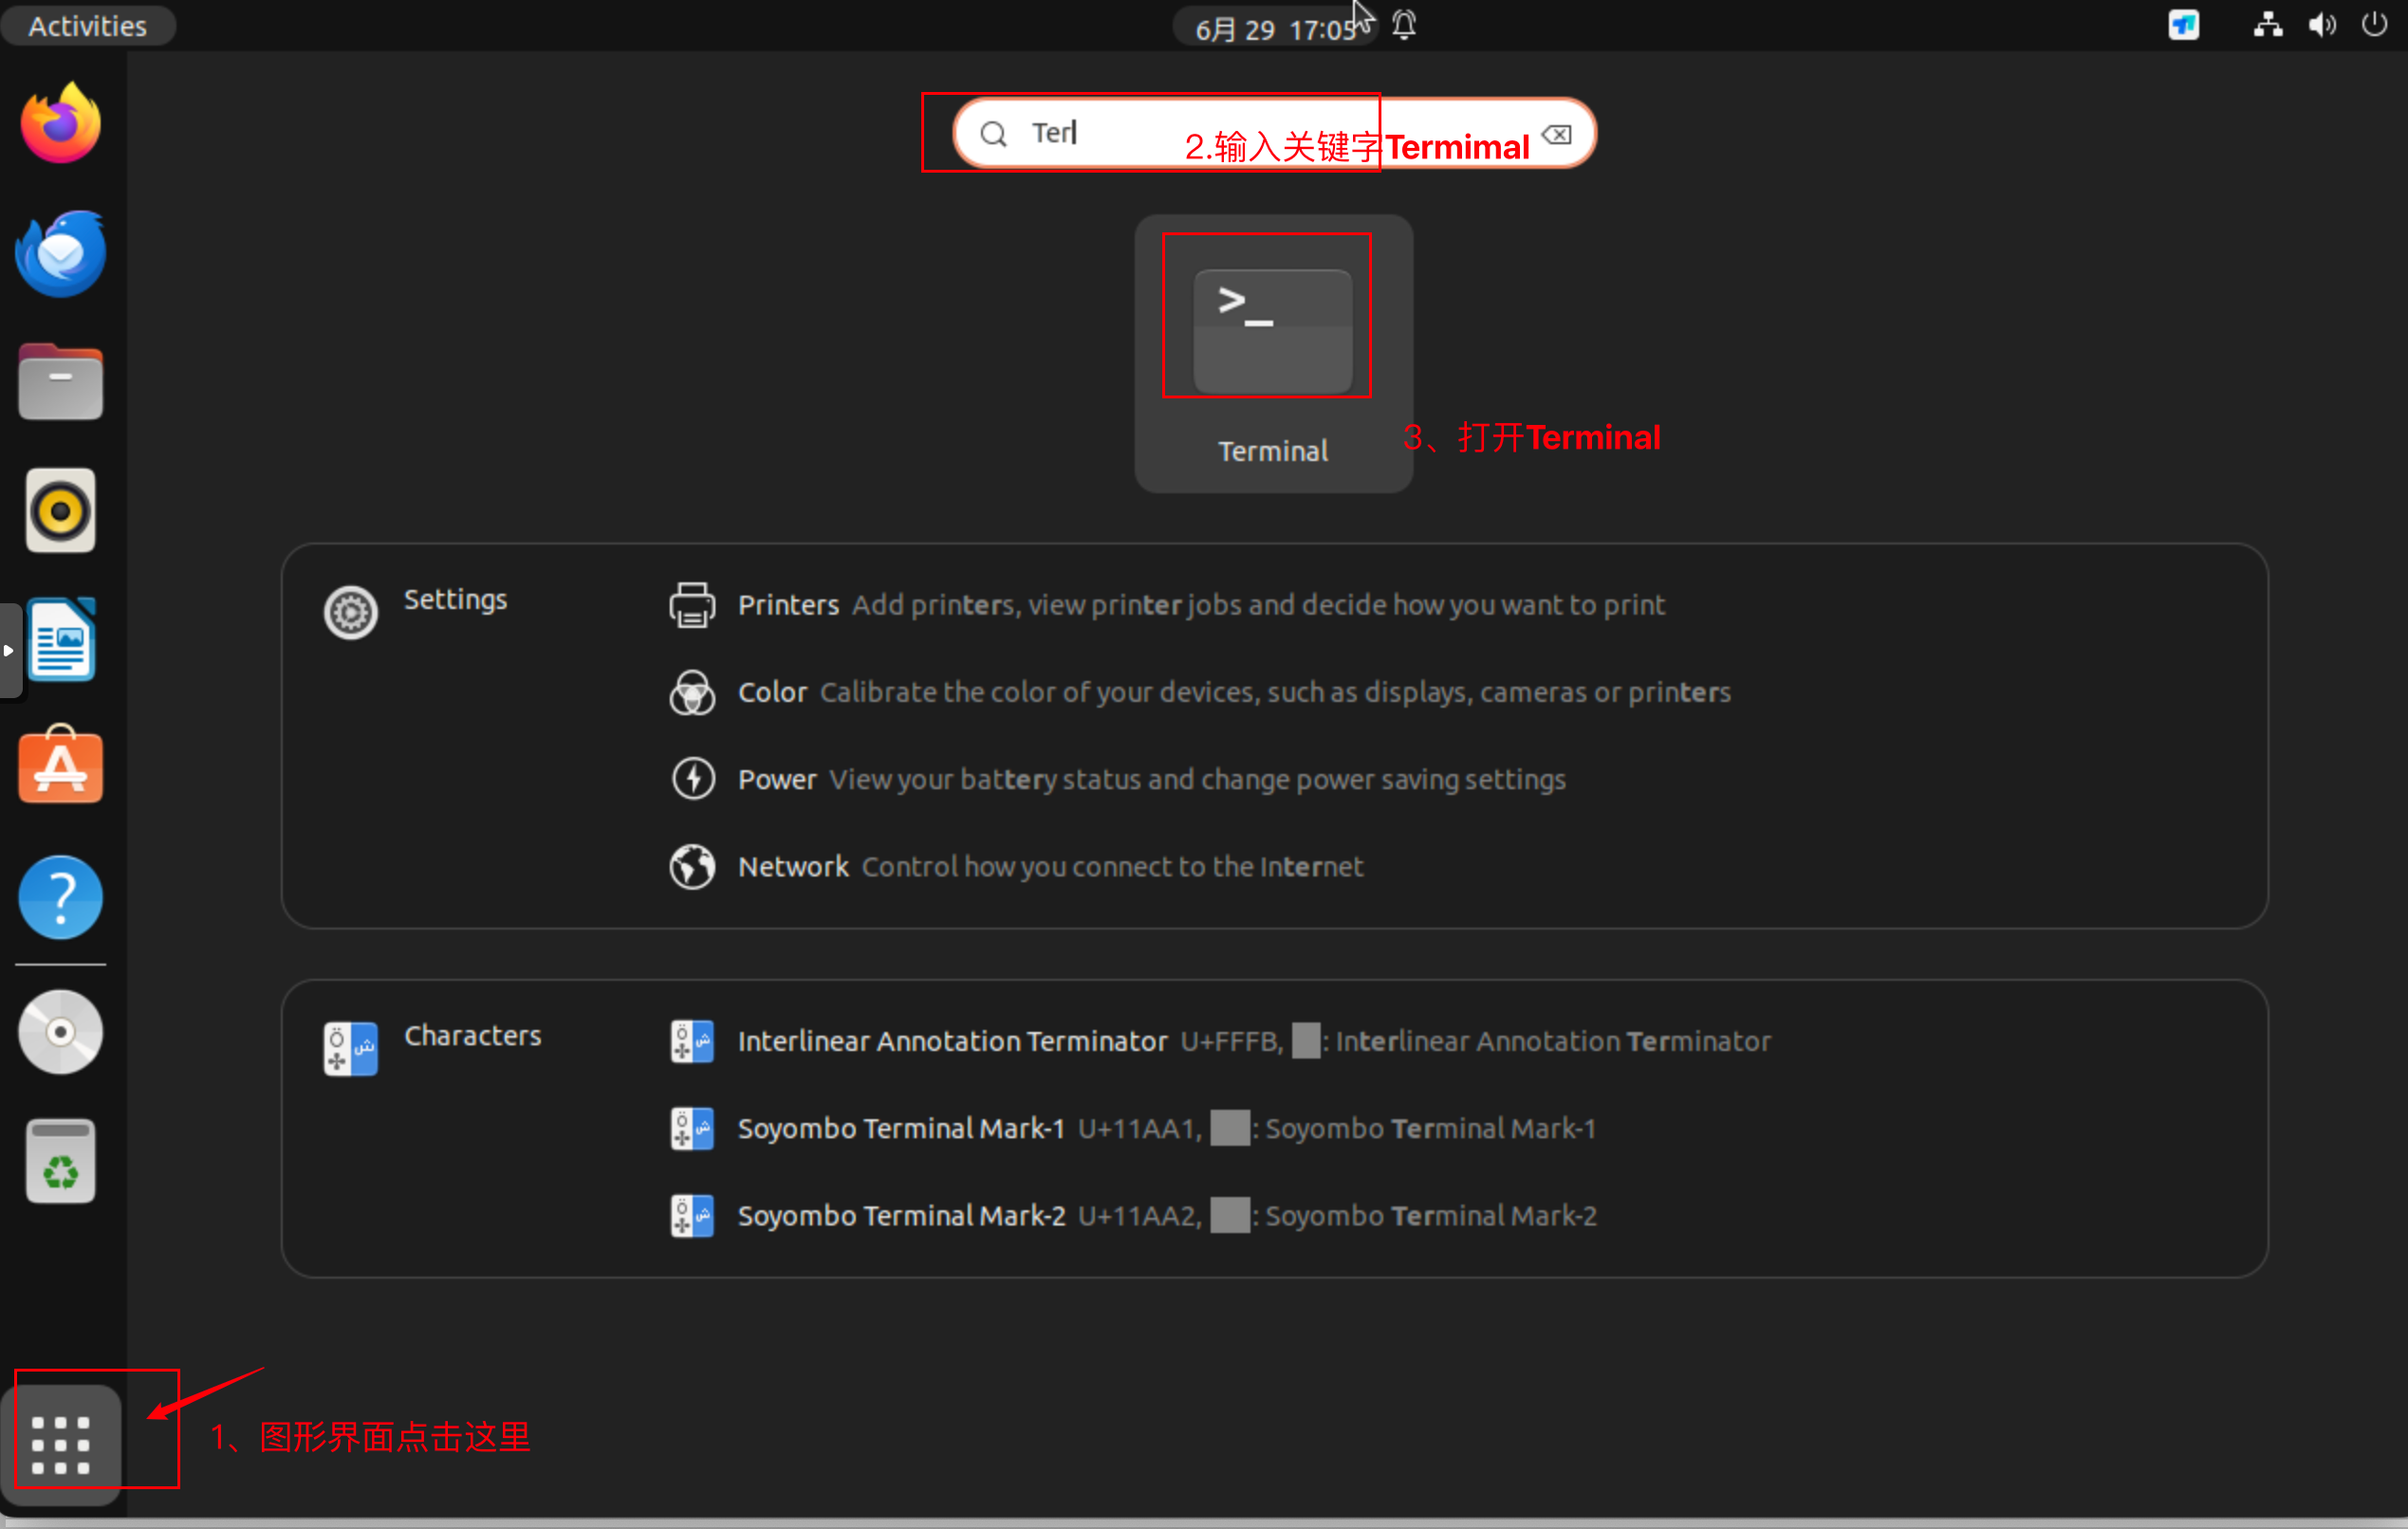Launch Firefox from the dock

(x=60, y=124)
